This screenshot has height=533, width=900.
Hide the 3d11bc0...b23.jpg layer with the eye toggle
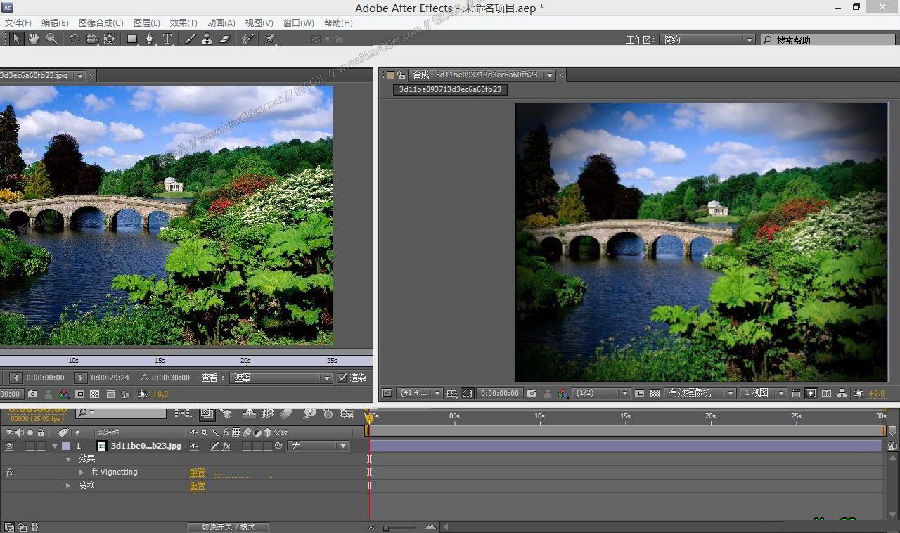(9, 446)
